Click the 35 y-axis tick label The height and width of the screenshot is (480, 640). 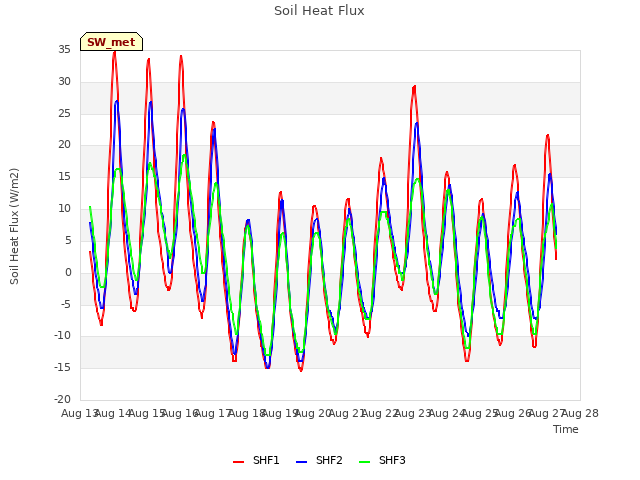64,50
